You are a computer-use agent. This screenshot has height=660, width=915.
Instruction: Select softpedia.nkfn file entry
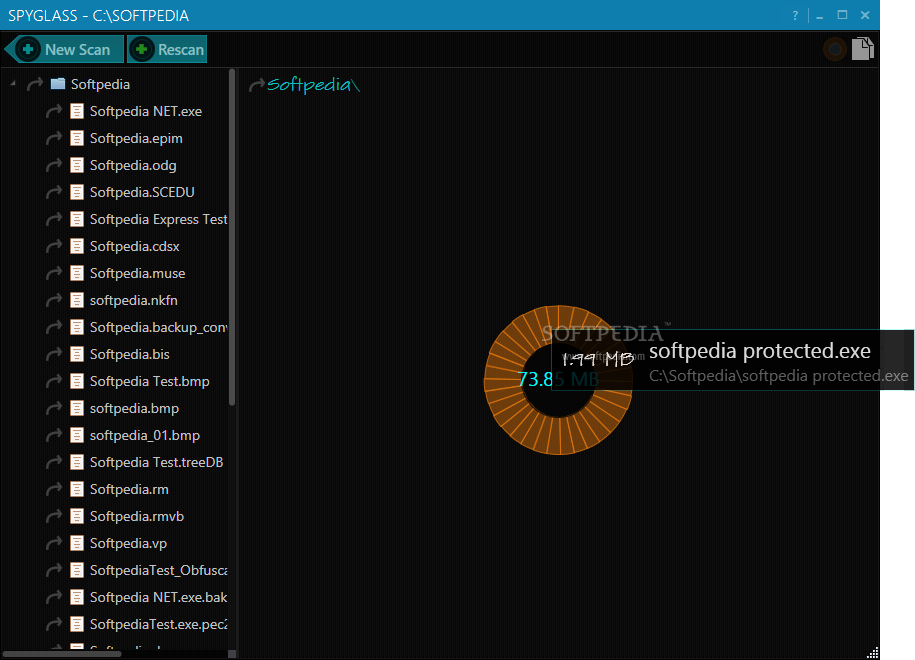[134, 300]
